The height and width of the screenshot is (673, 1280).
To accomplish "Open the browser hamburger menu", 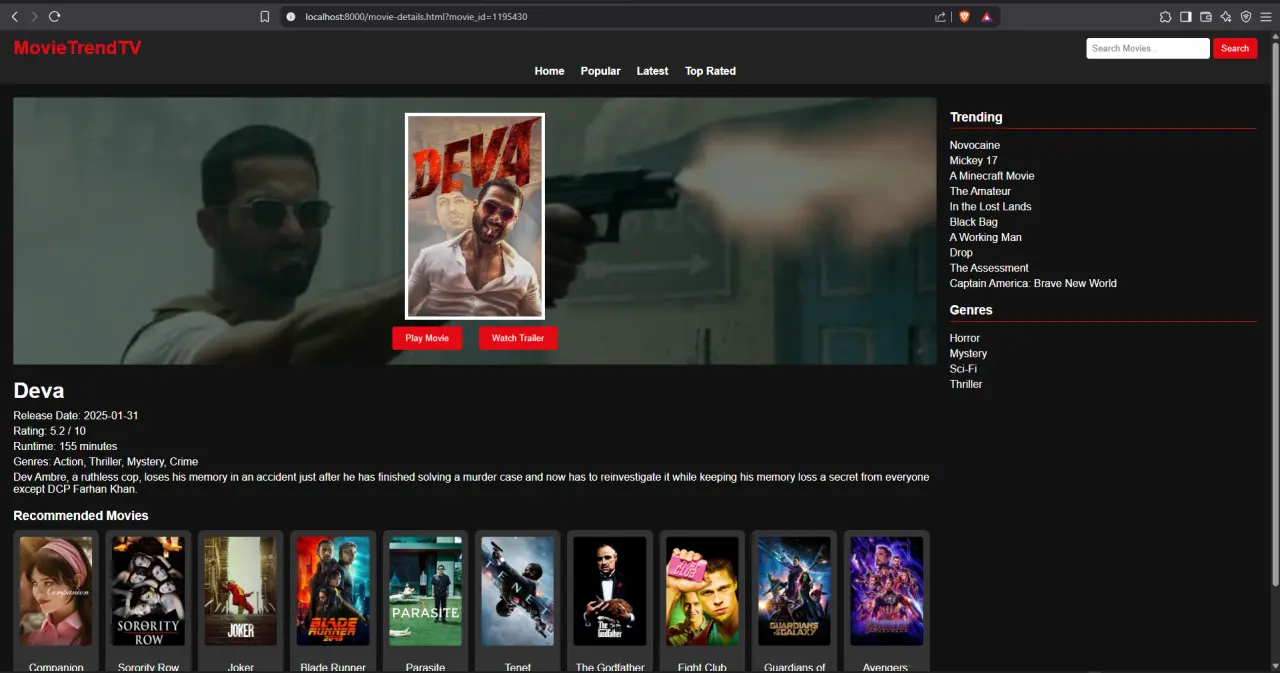I will pyautogui.click(x=1266, y=17).
